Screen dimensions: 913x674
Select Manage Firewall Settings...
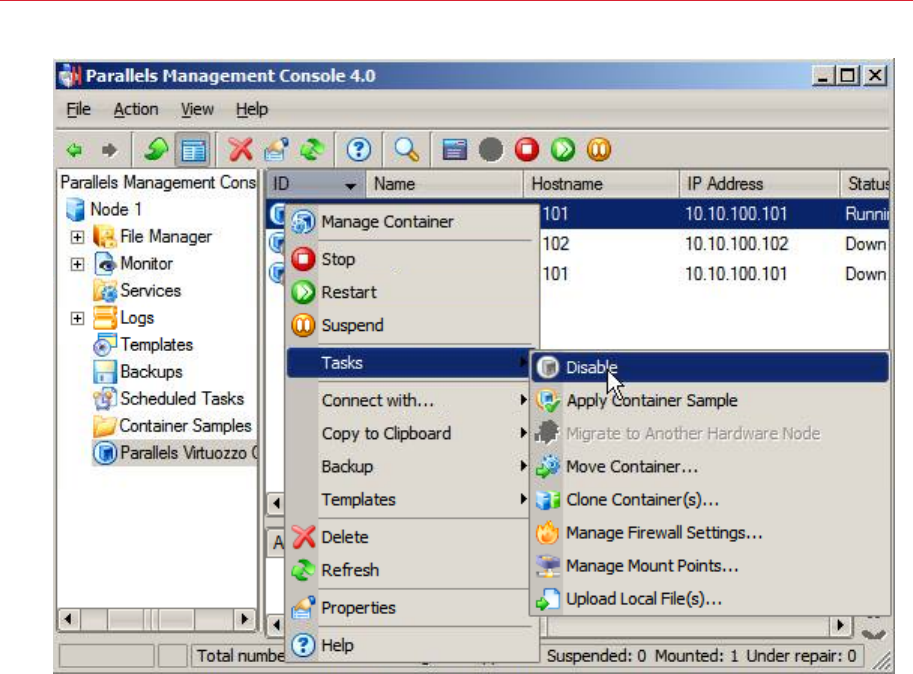pos(710,533)
